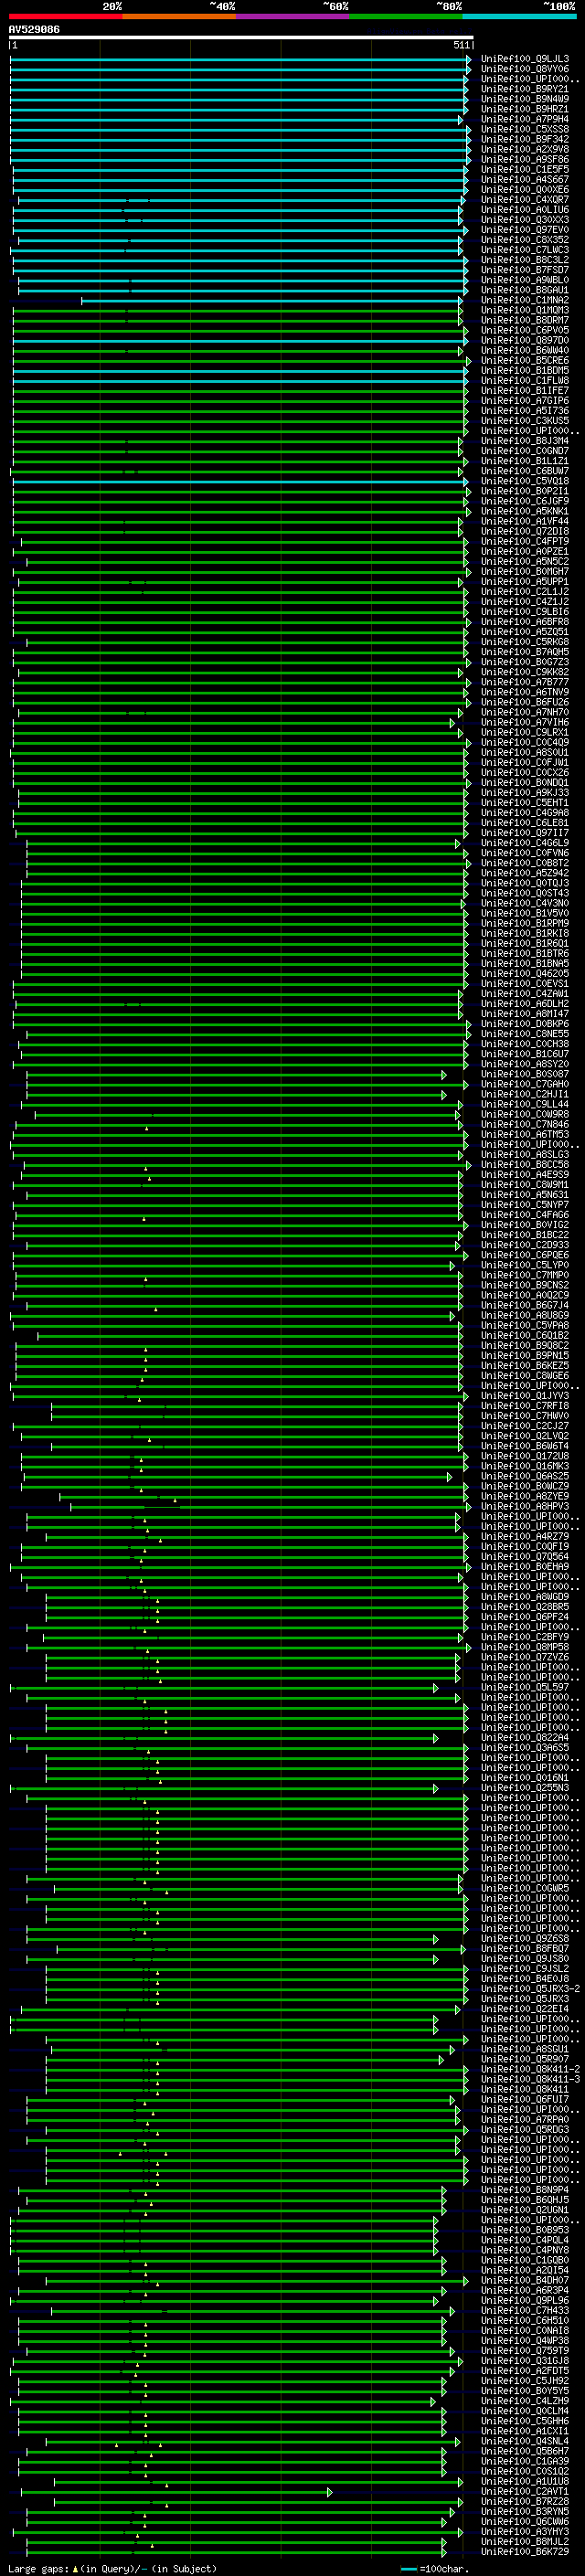
Task: Select the UniRef100_B9F342 label
Action: click(525, 140)
